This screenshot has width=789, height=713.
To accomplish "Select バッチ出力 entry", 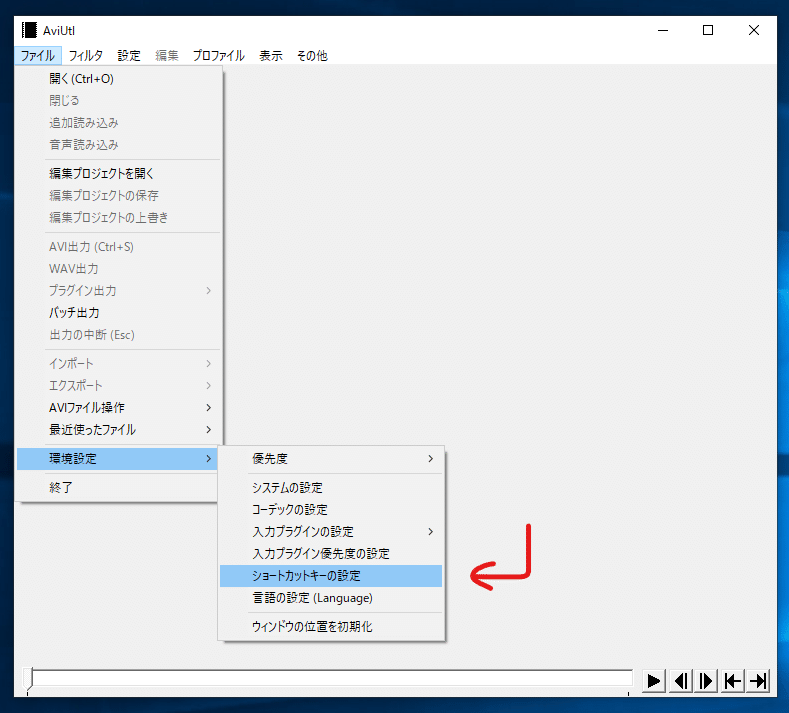I will click(x=118, y=312).
